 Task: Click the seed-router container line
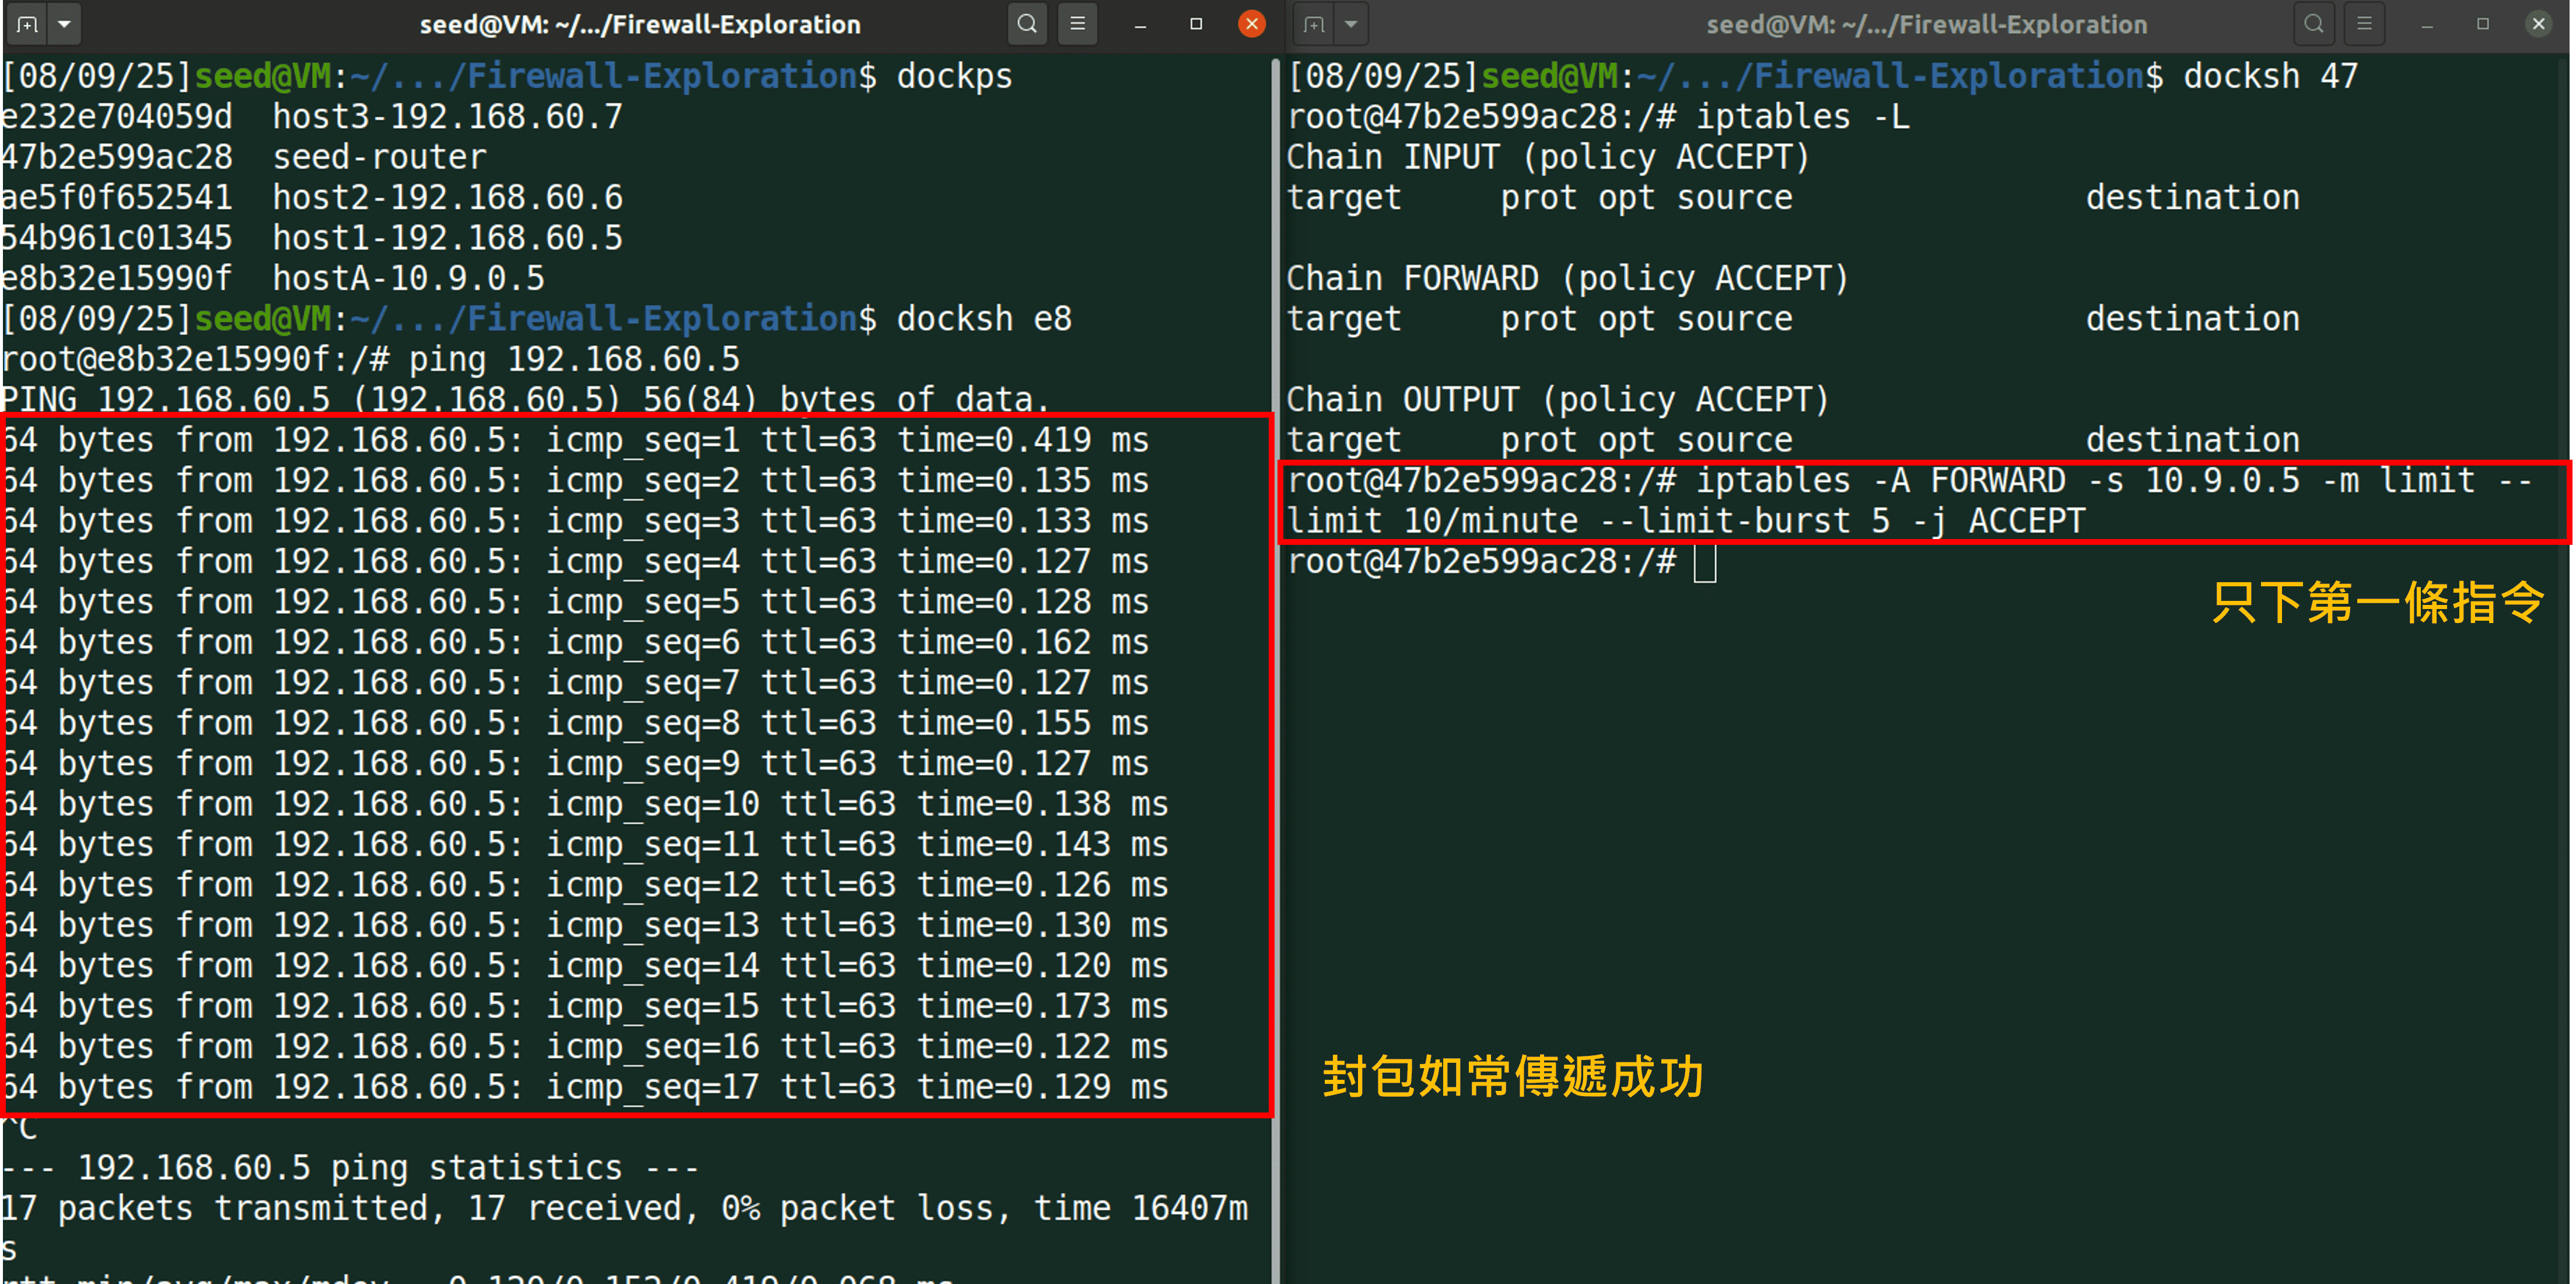point(380,157)
